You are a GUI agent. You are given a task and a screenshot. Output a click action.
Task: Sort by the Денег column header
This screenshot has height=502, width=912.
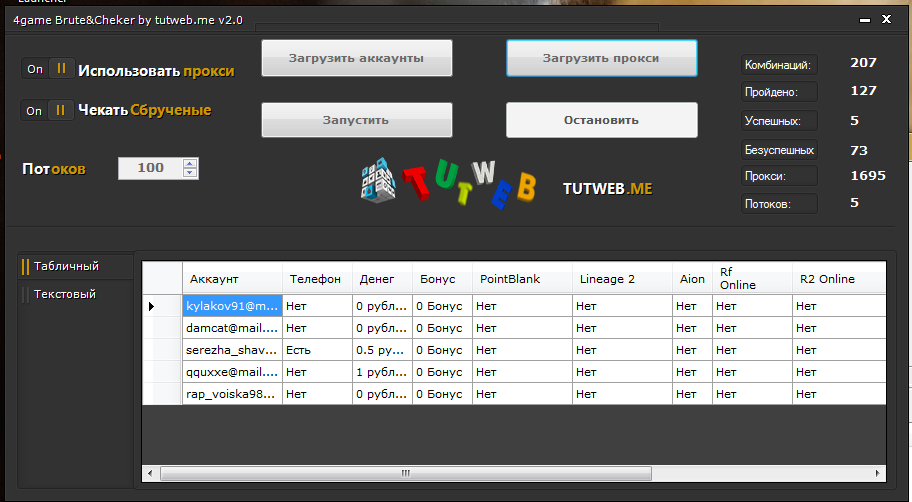coord(383,279)
